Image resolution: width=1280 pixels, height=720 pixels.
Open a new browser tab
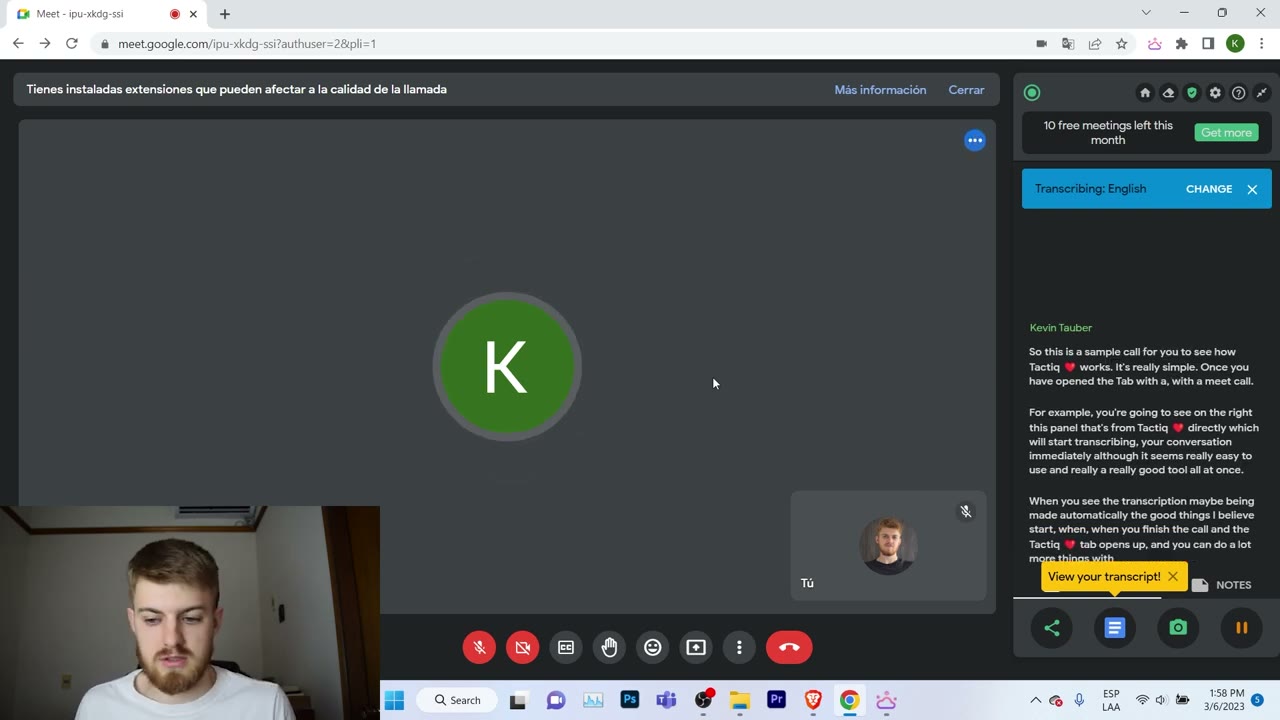pyautogui.click(x=224, y=14)
